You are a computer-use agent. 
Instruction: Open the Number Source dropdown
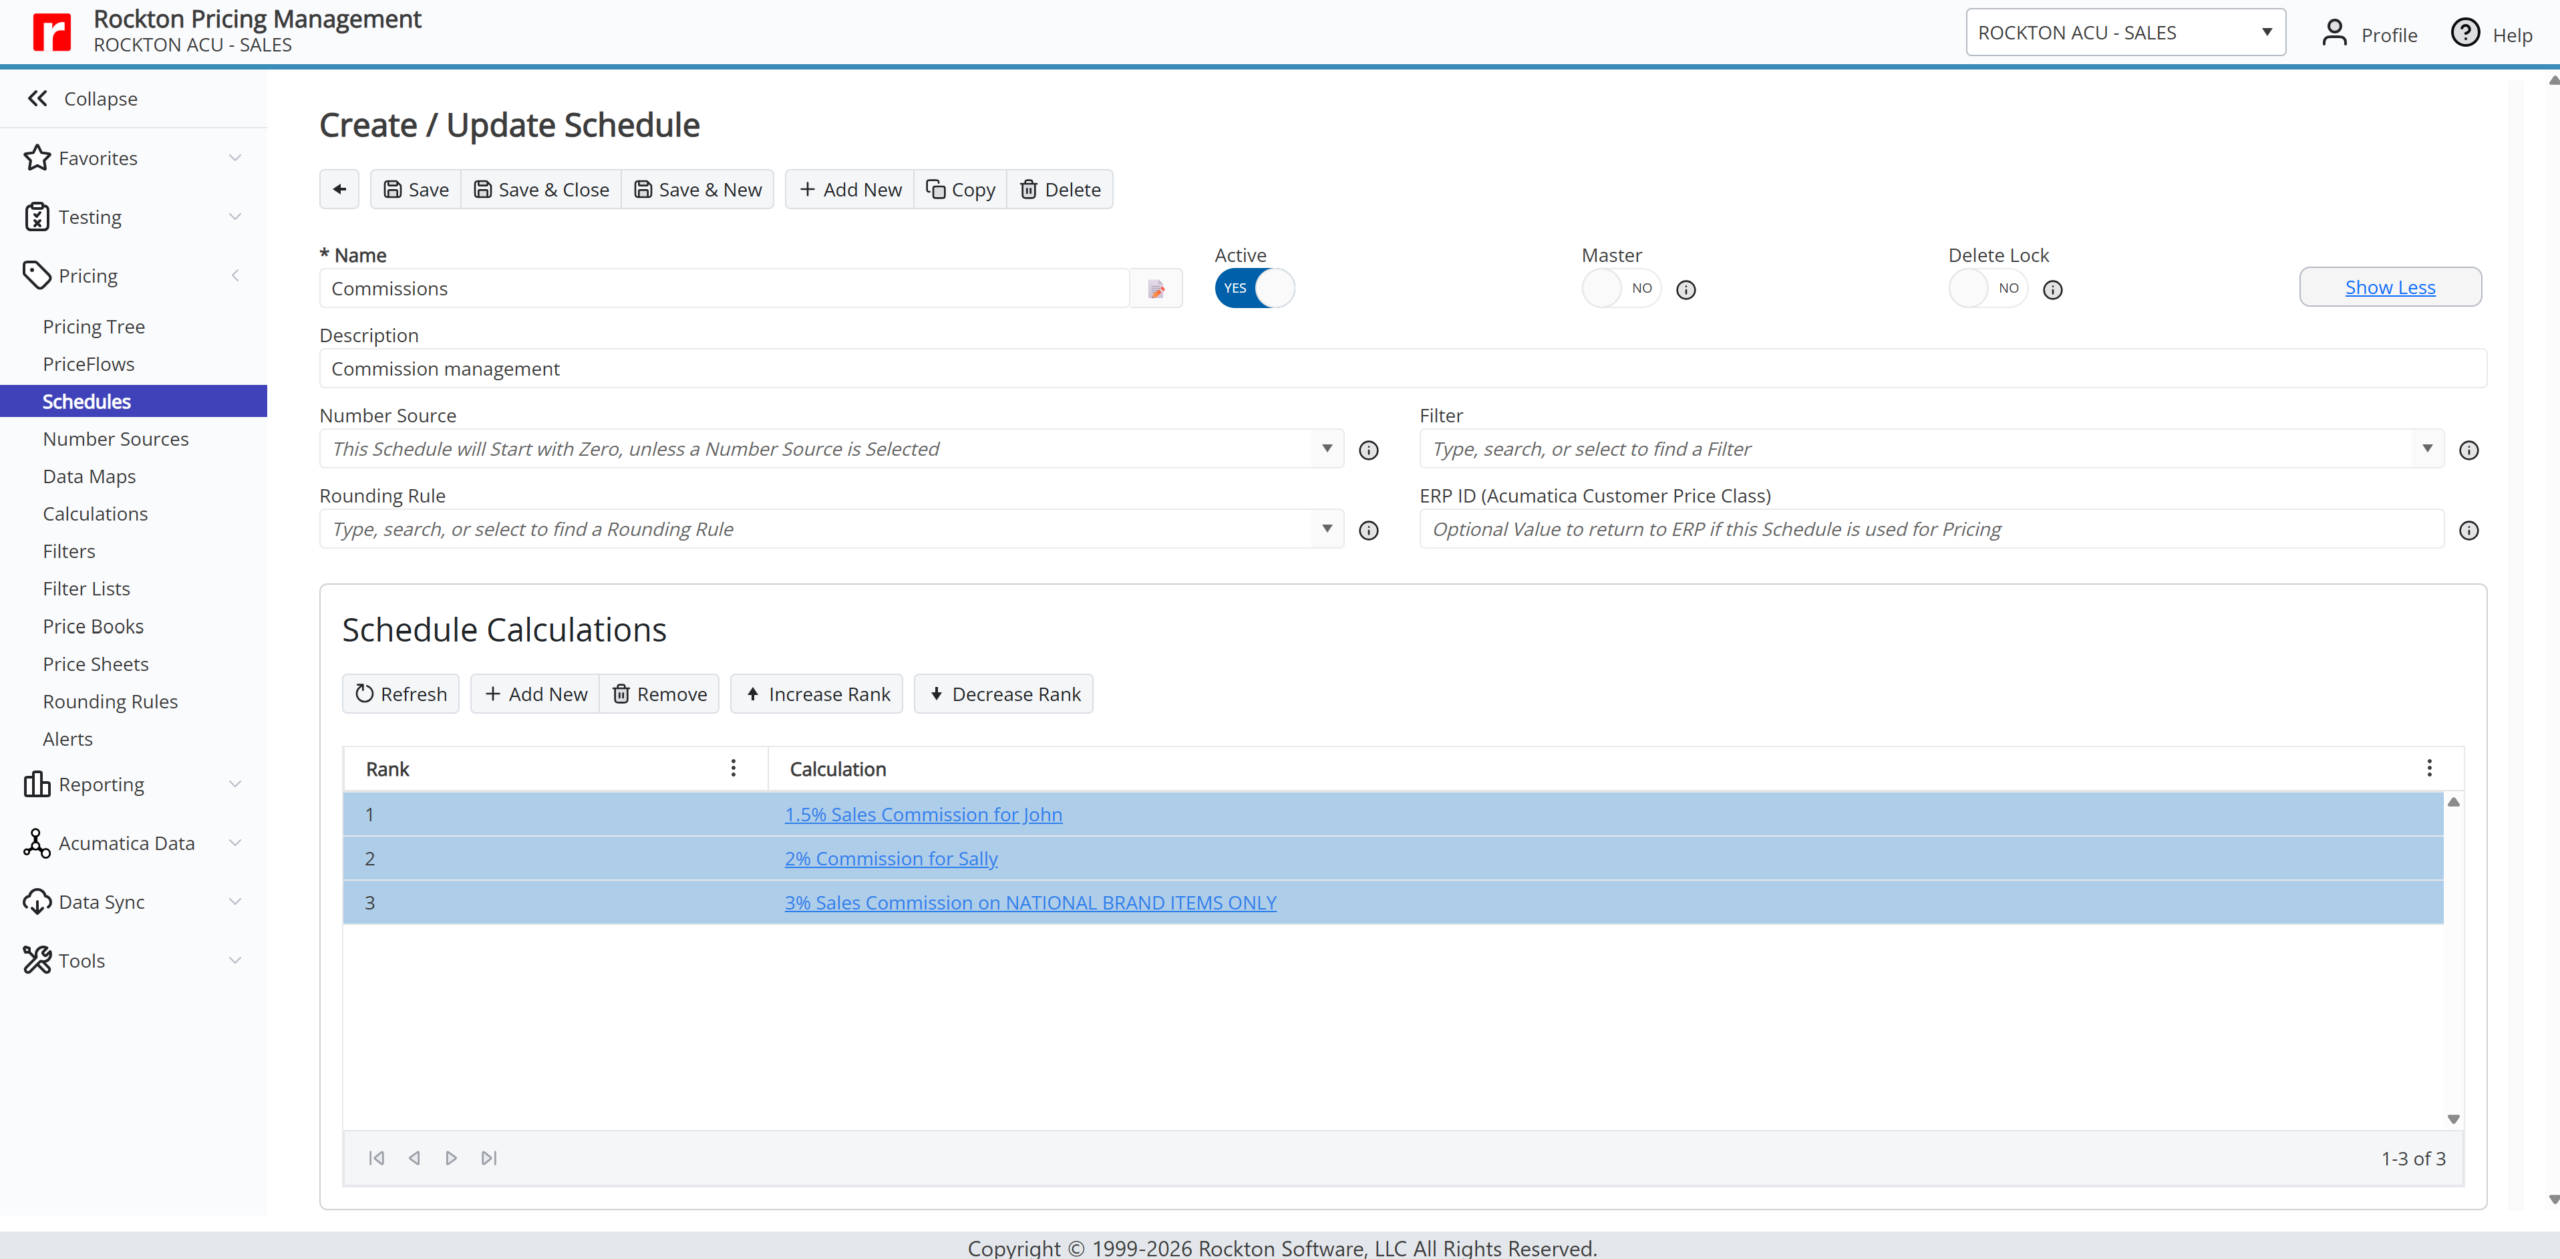click(x=1327, y=449)
